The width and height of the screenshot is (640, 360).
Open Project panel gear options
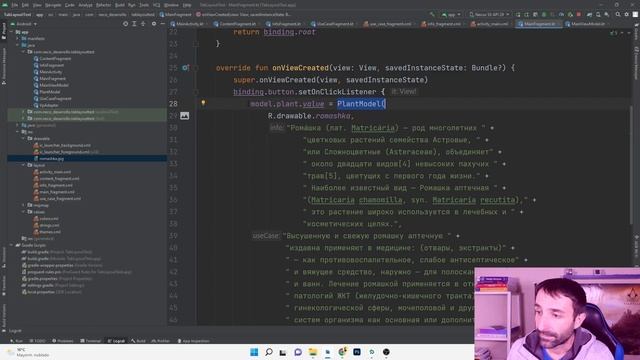click(x=154, y=24)
